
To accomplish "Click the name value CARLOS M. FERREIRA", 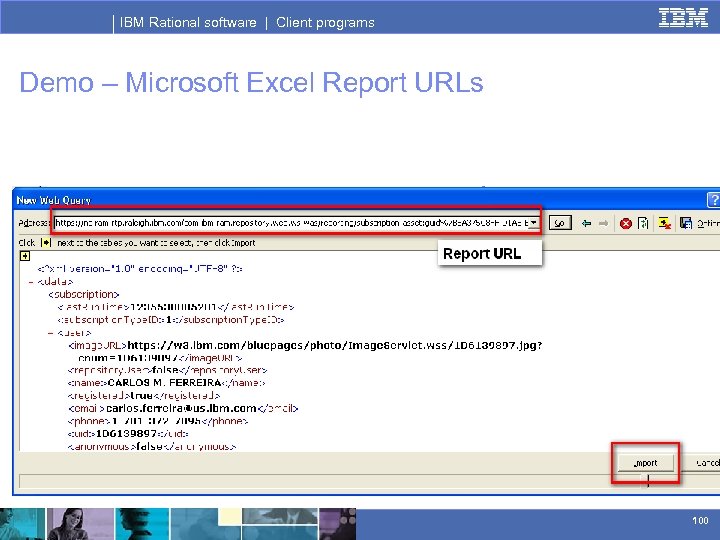I will [164, 382].
